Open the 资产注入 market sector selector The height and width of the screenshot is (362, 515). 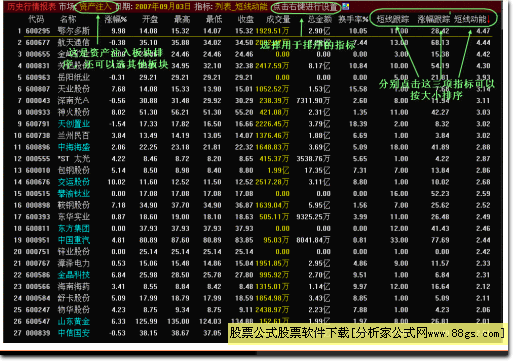click(x=96, y=7)
